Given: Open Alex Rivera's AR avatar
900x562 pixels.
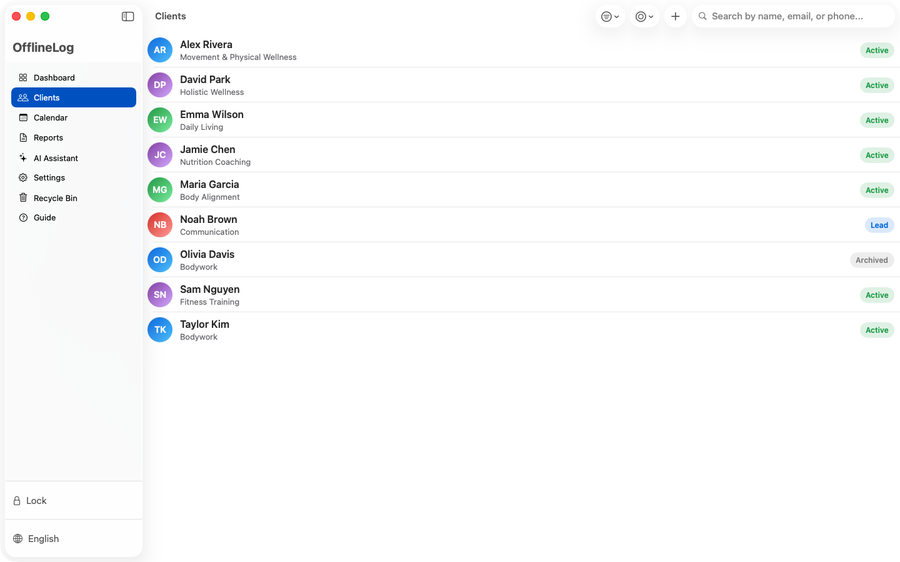Looking at the screenshot, I should coord(160,50).
